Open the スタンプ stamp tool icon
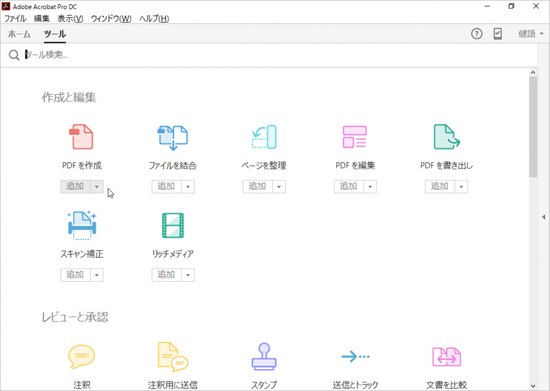 [x=264, y=356]
